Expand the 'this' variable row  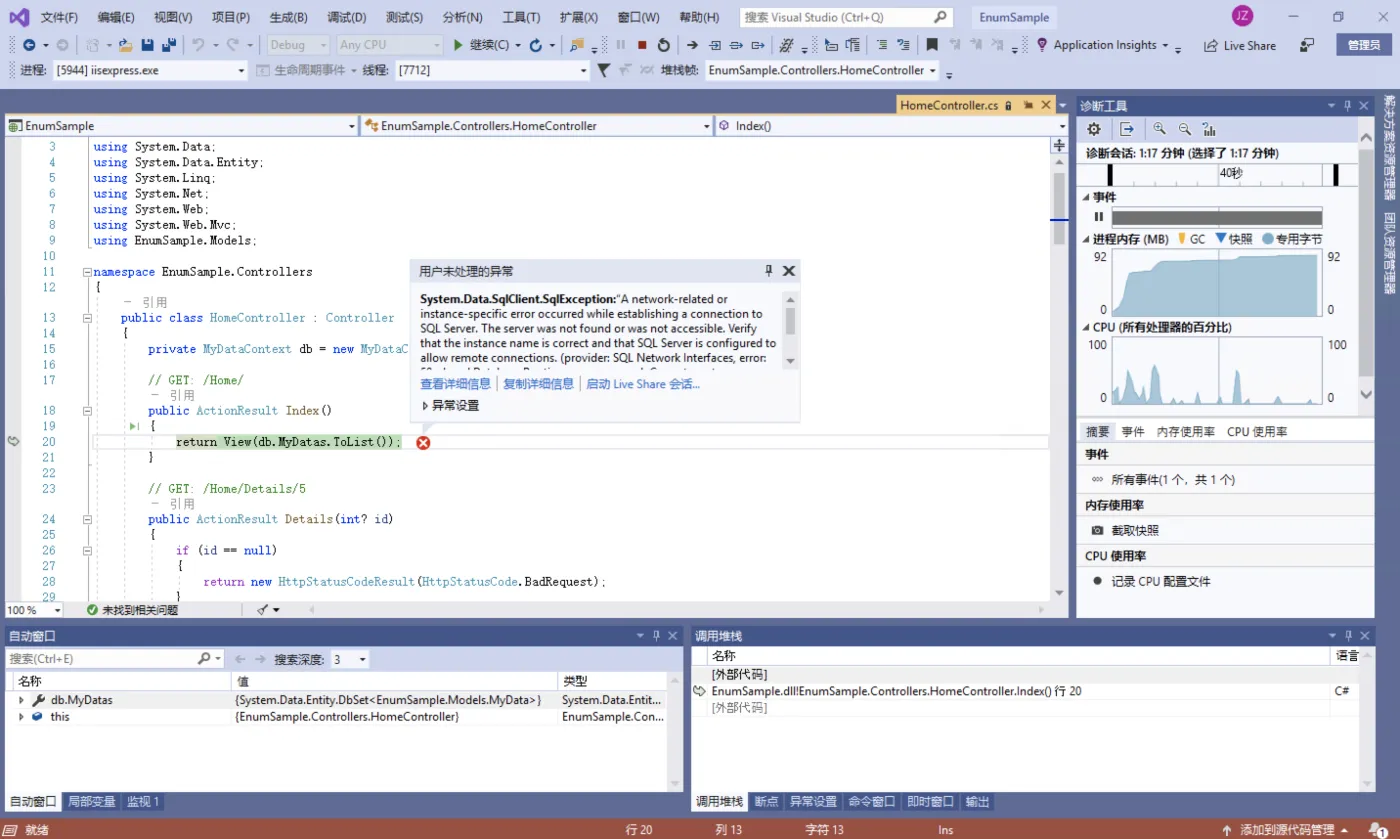pyautogui.click(x=21, y=716)
